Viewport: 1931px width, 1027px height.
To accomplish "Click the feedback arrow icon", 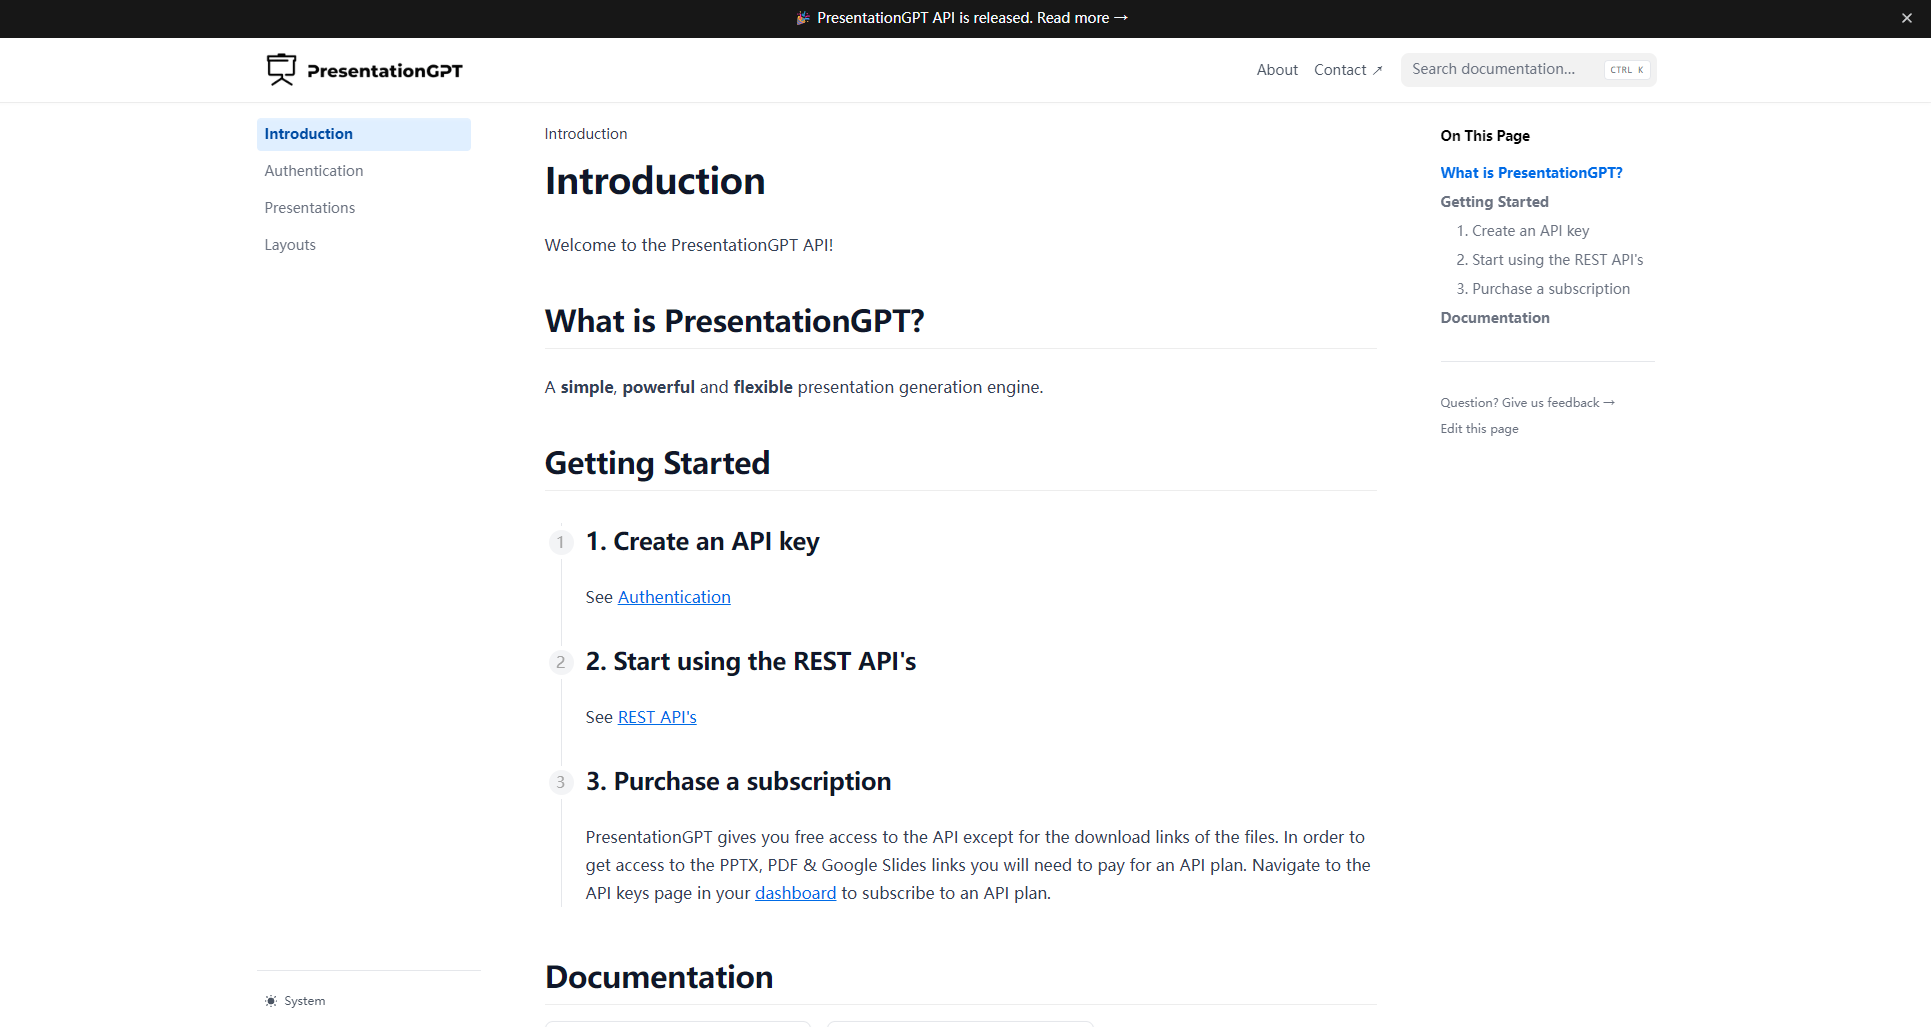I will point(1610,402).
